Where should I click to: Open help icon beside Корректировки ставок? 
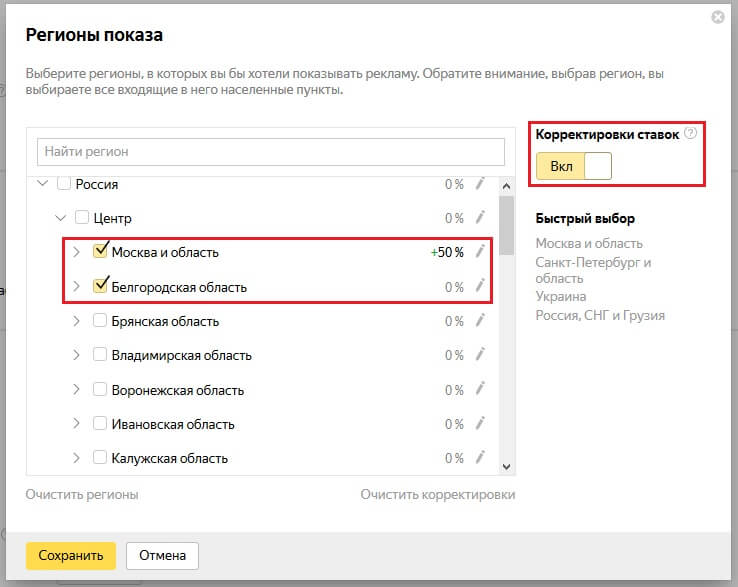pyautogui.click(x=690, y=134)
